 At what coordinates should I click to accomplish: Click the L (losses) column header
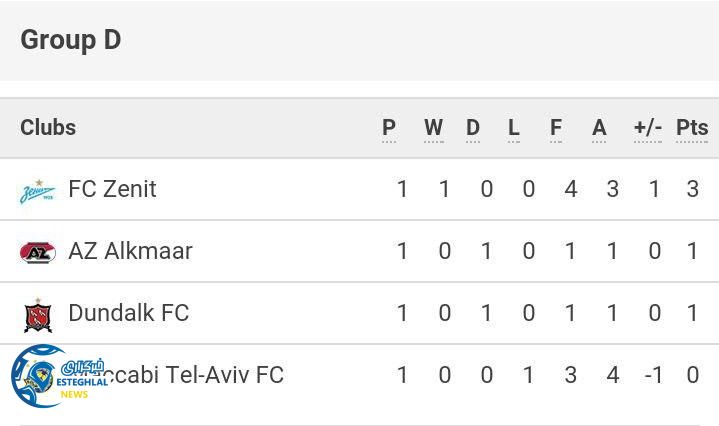pos(514,128)
